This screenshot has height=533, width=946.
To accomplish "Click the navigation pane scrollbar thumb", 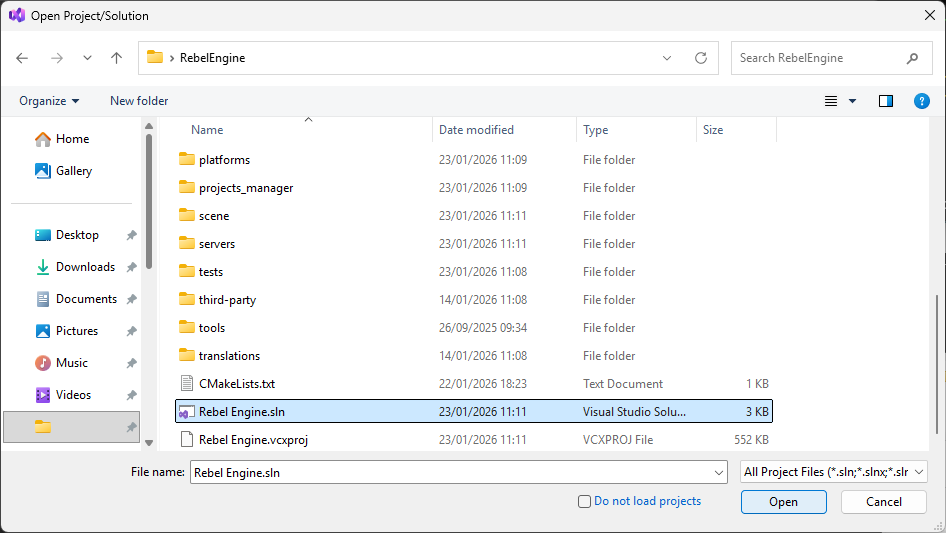I will pos(149,201).
